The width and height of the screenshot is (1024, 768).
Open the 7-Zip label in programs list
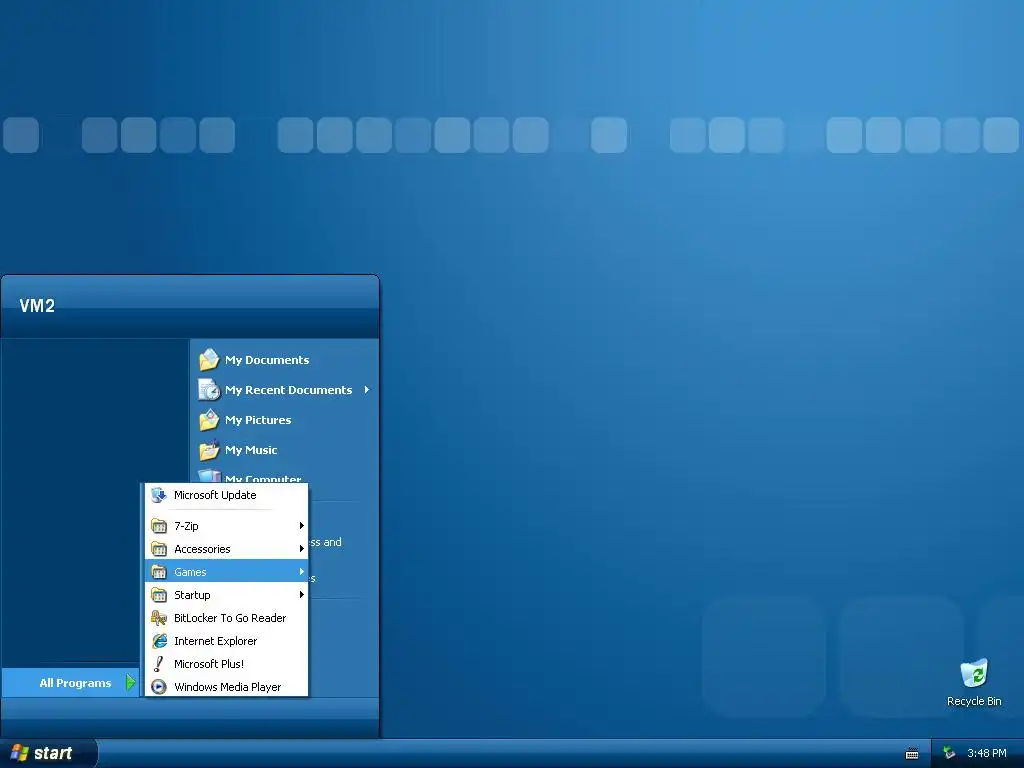[x=186, y=526]
